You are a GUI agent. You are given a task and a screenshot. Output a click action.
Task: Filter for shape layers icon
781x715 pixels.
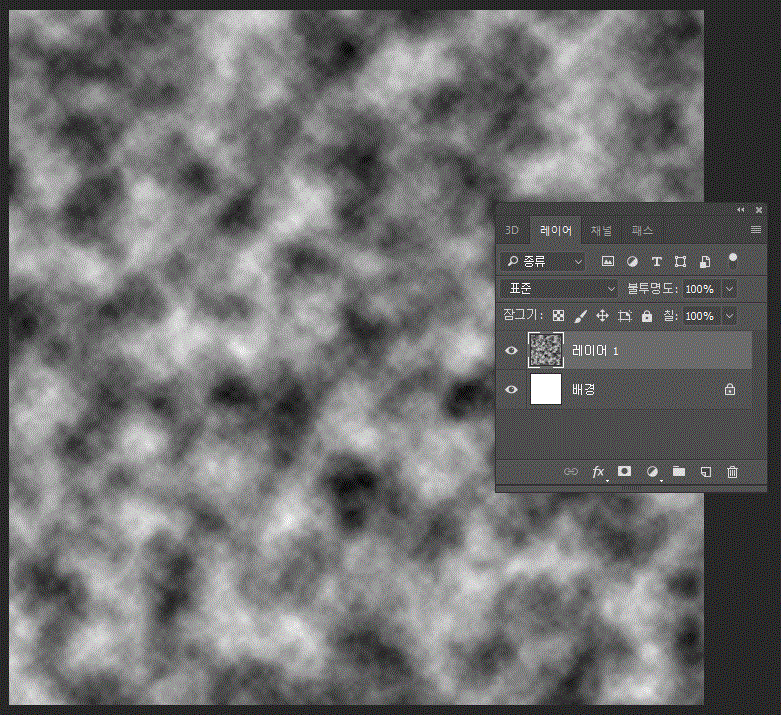coord(680,261)
